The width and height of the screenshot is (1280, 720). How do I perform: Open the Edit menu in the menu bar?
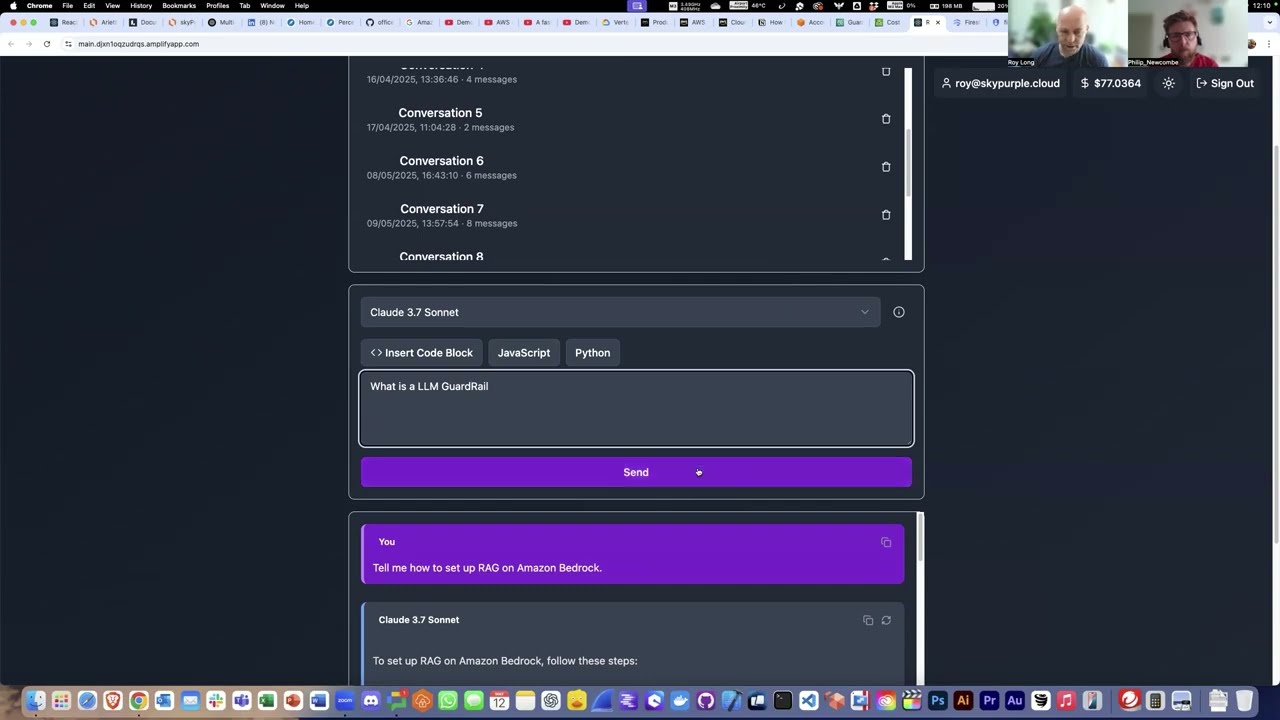tap(89, 6)
